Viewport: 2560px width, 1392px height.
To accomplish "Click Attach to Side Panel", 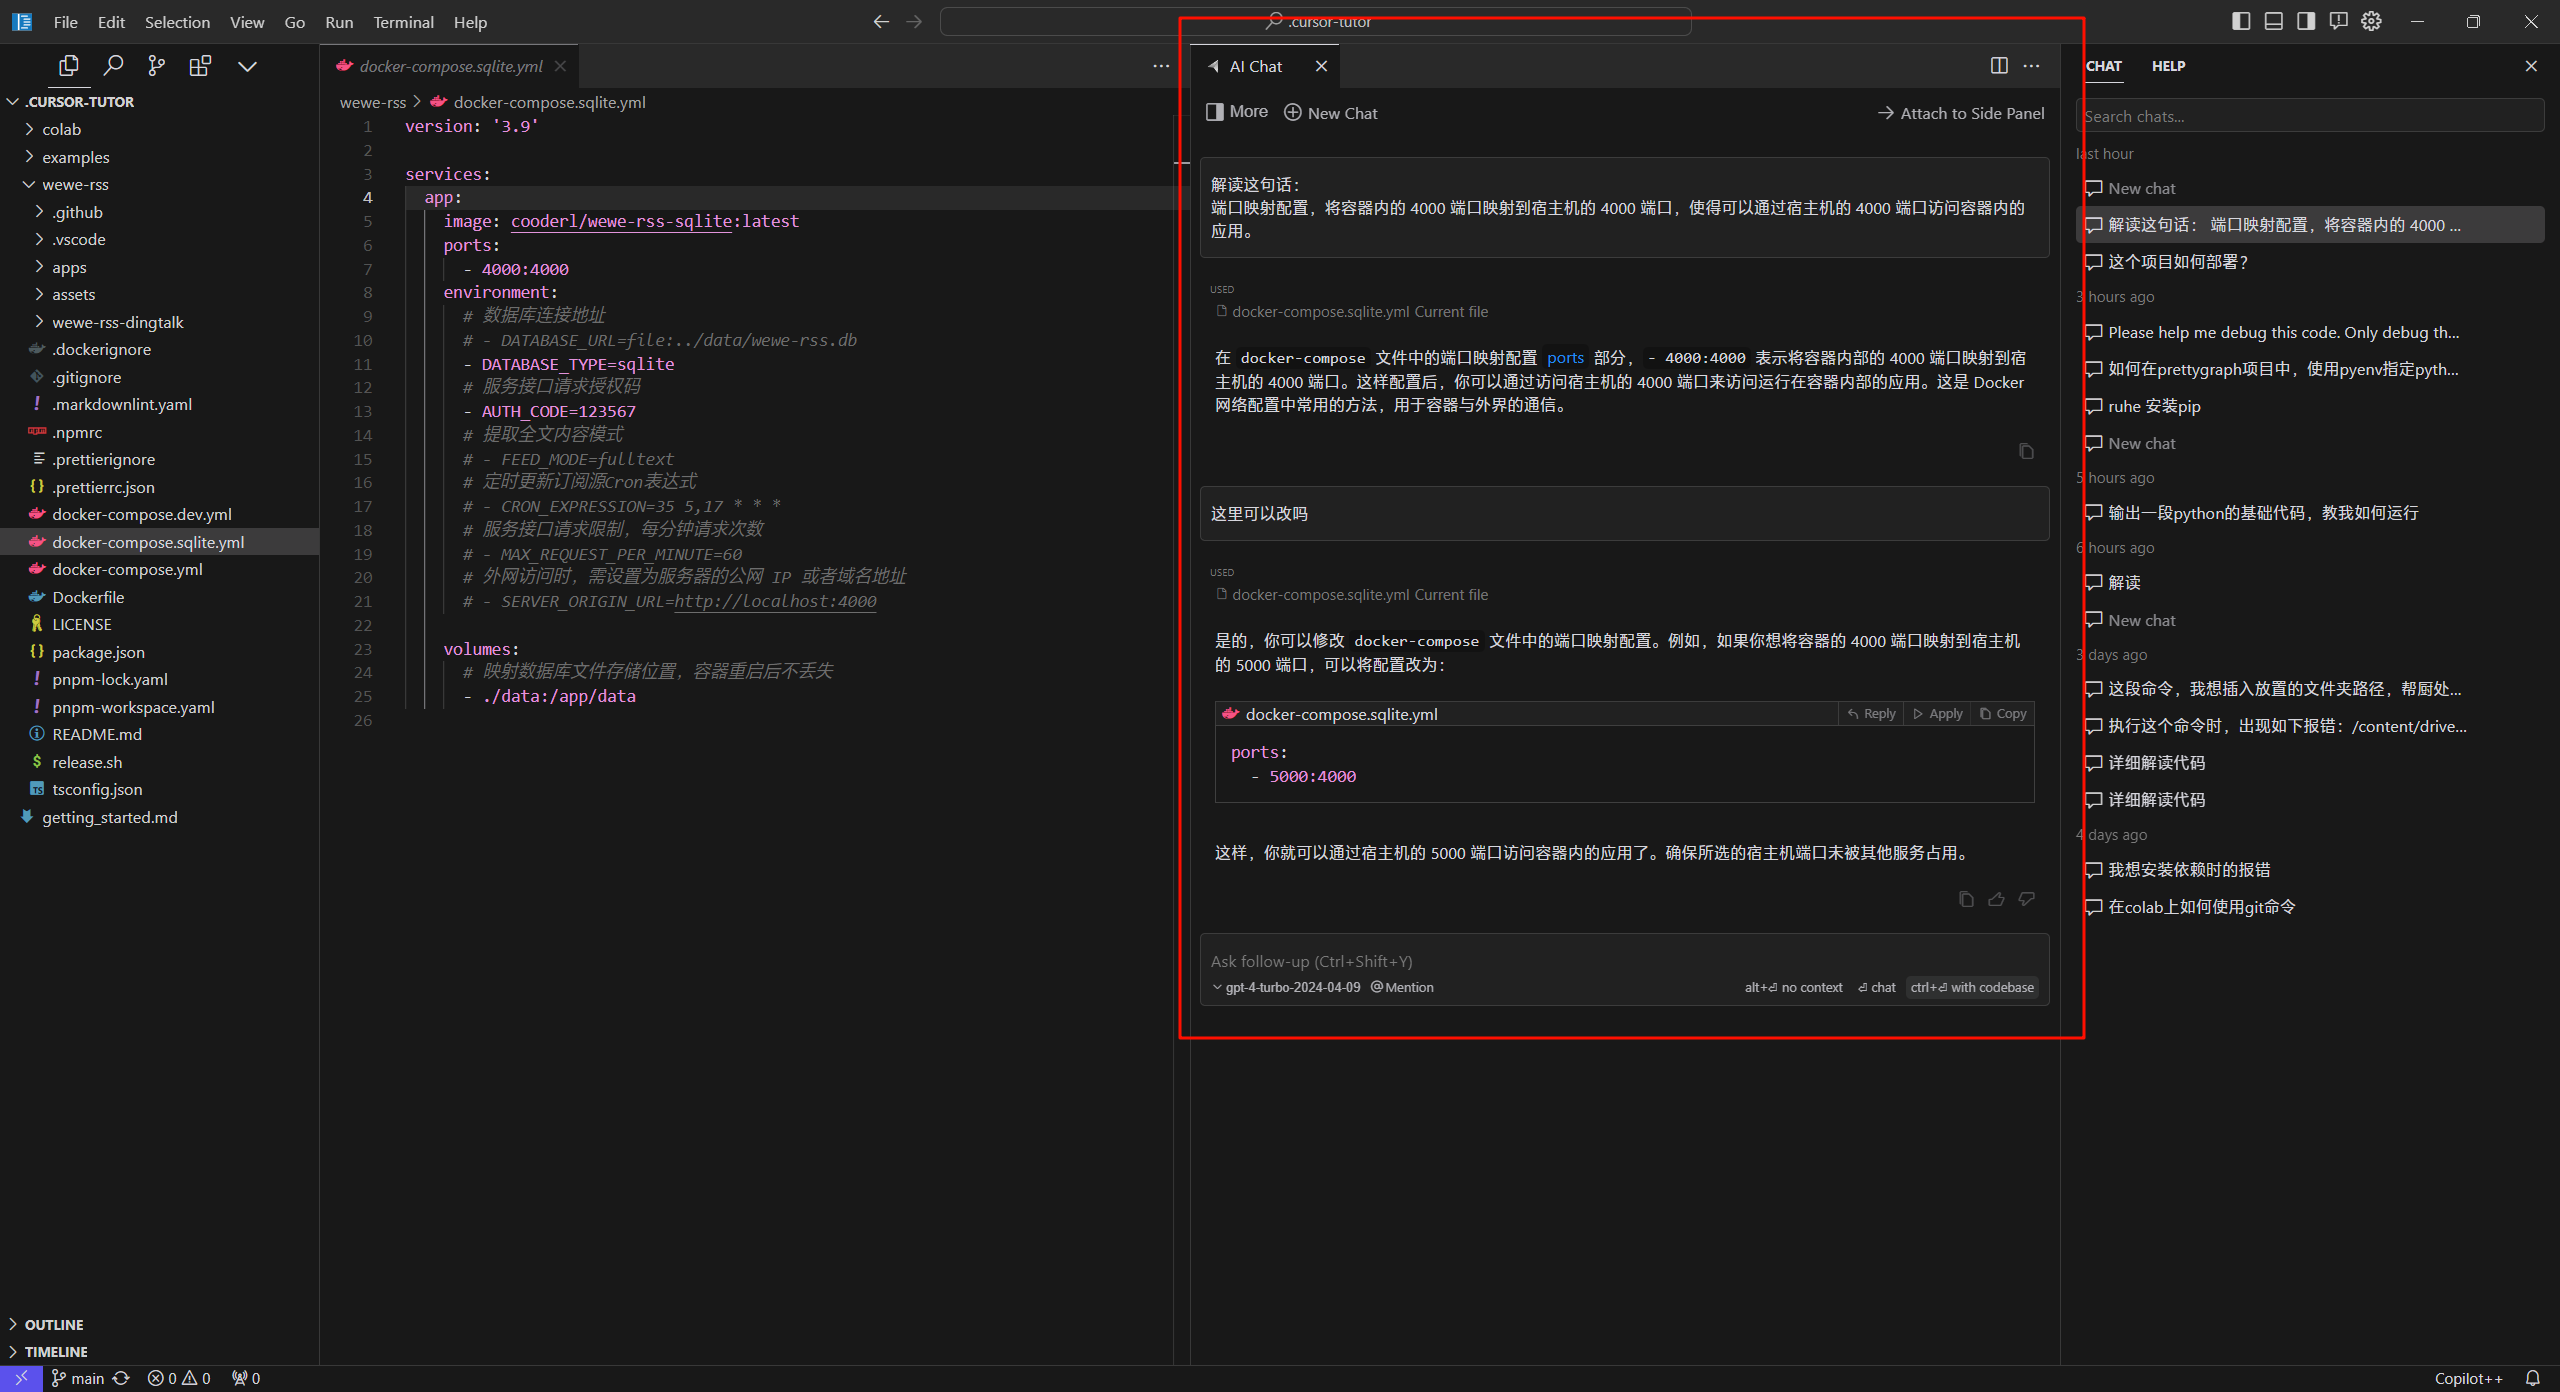I will (1960, 113).
